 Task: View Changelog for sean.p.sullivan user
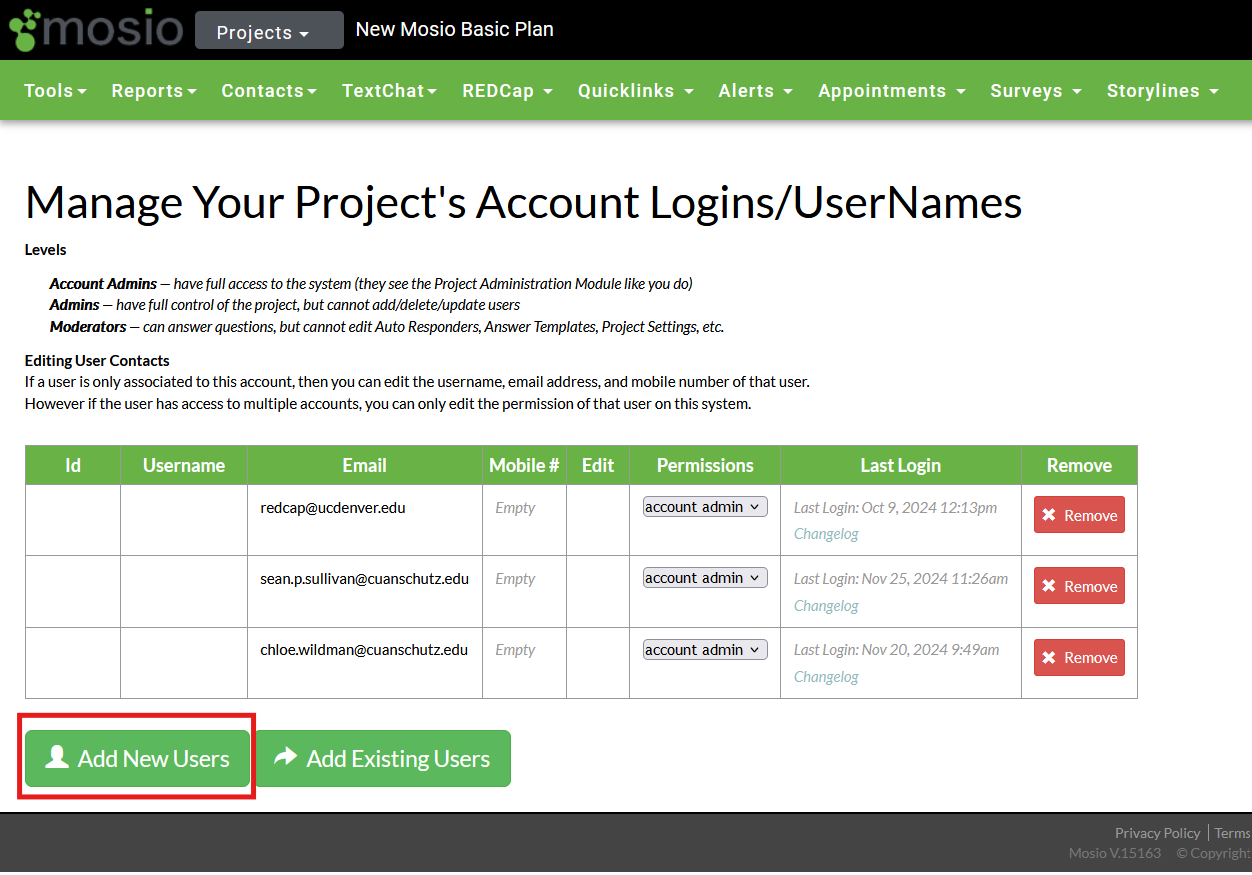tap(826, 606)
